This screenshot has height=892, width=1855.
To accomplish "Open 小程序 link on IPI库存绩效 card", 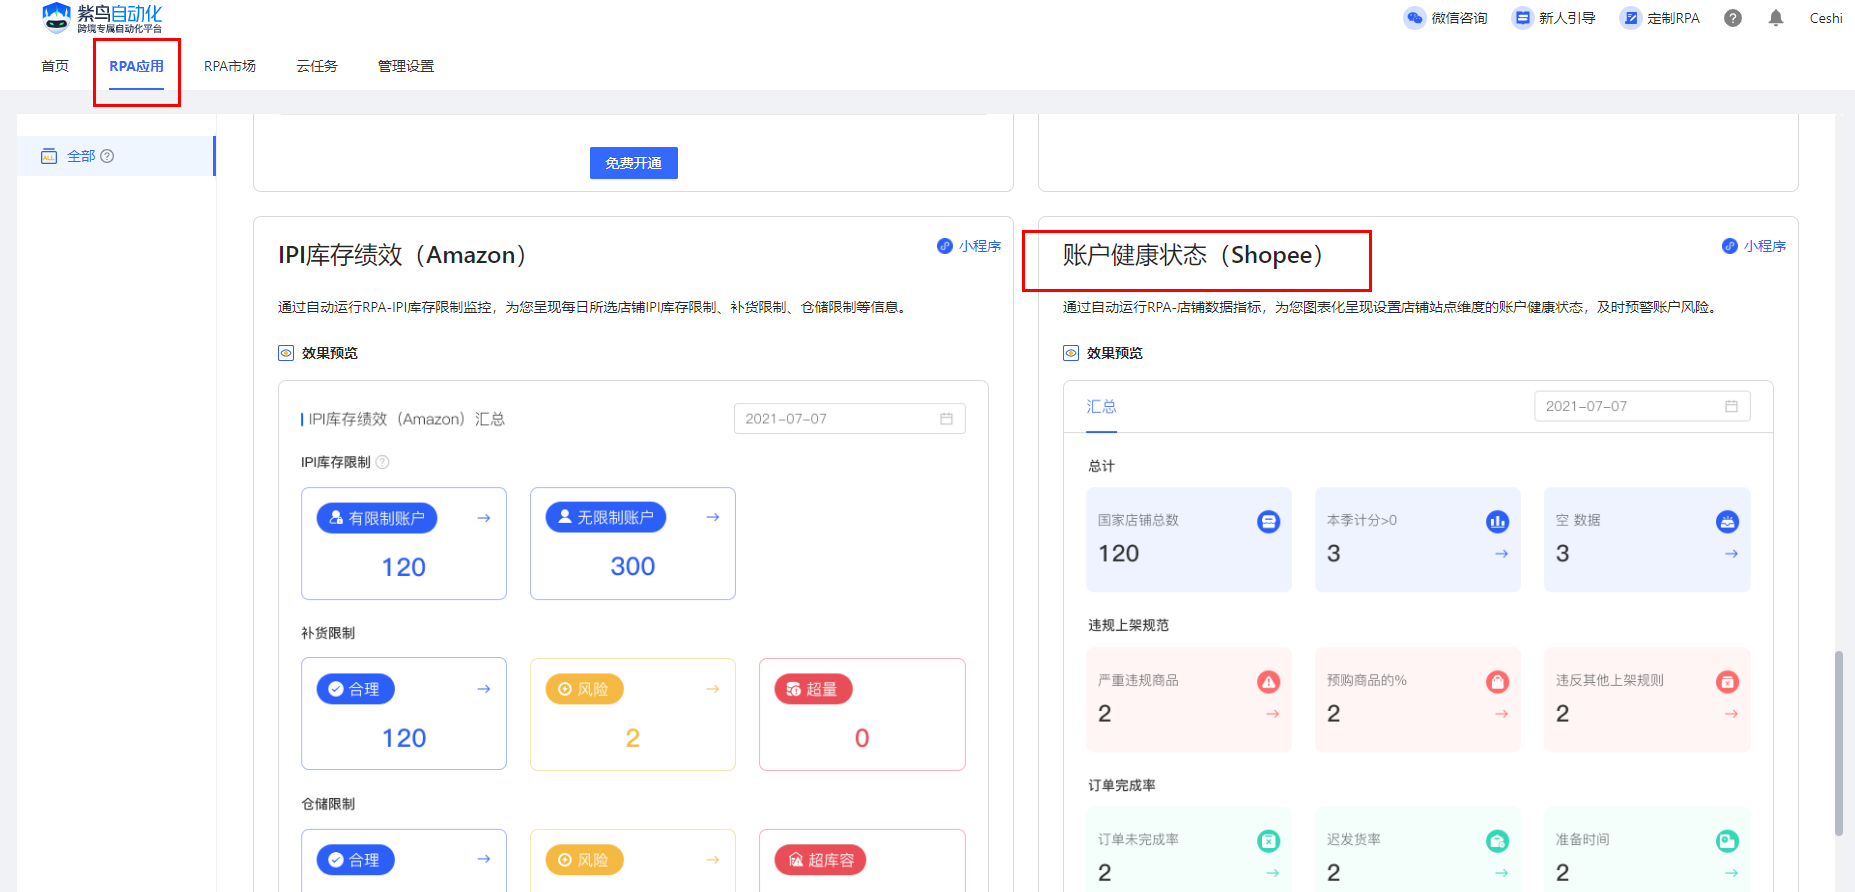I will (x=969, y=246).
